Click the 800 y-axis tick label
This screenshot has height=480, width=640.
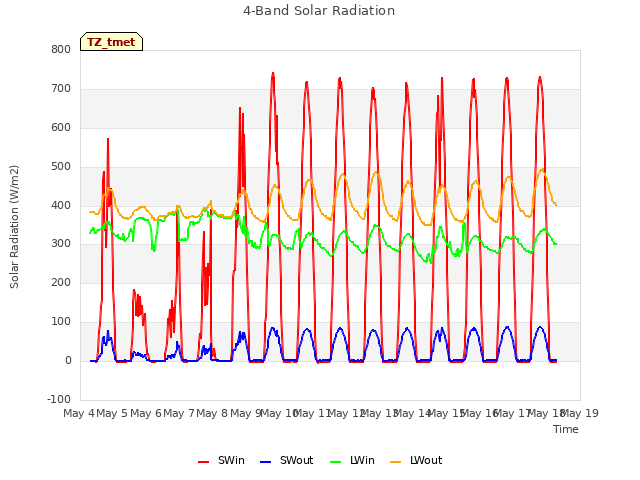click(x=61, y=49)
